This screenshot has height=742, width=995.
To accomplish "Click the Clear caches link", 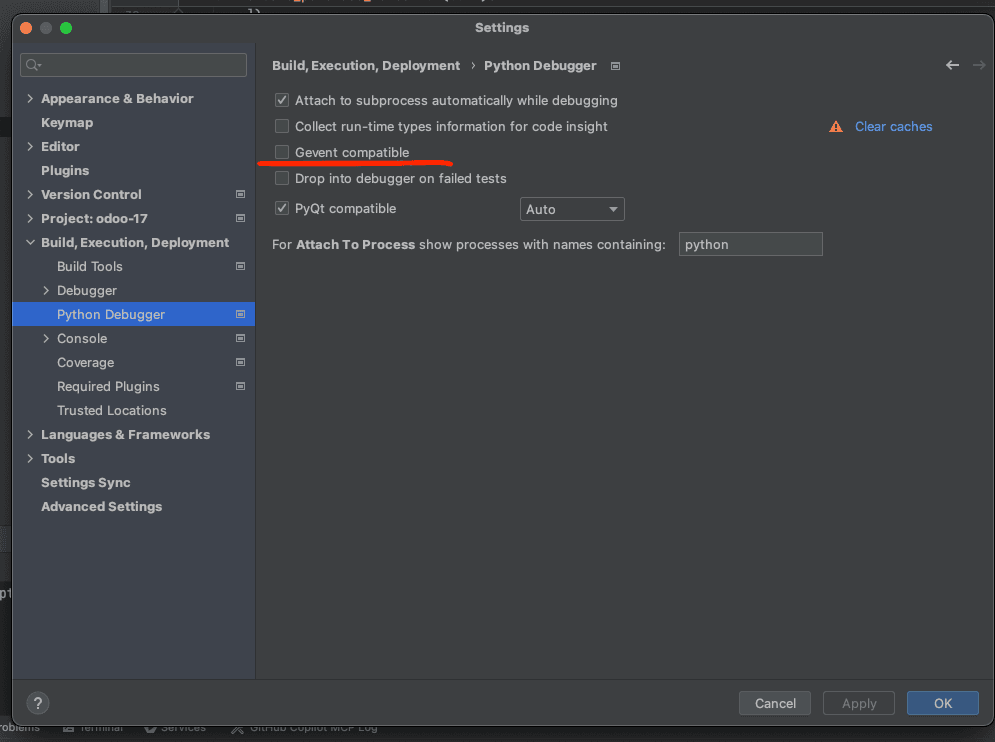I will [893, 127].
